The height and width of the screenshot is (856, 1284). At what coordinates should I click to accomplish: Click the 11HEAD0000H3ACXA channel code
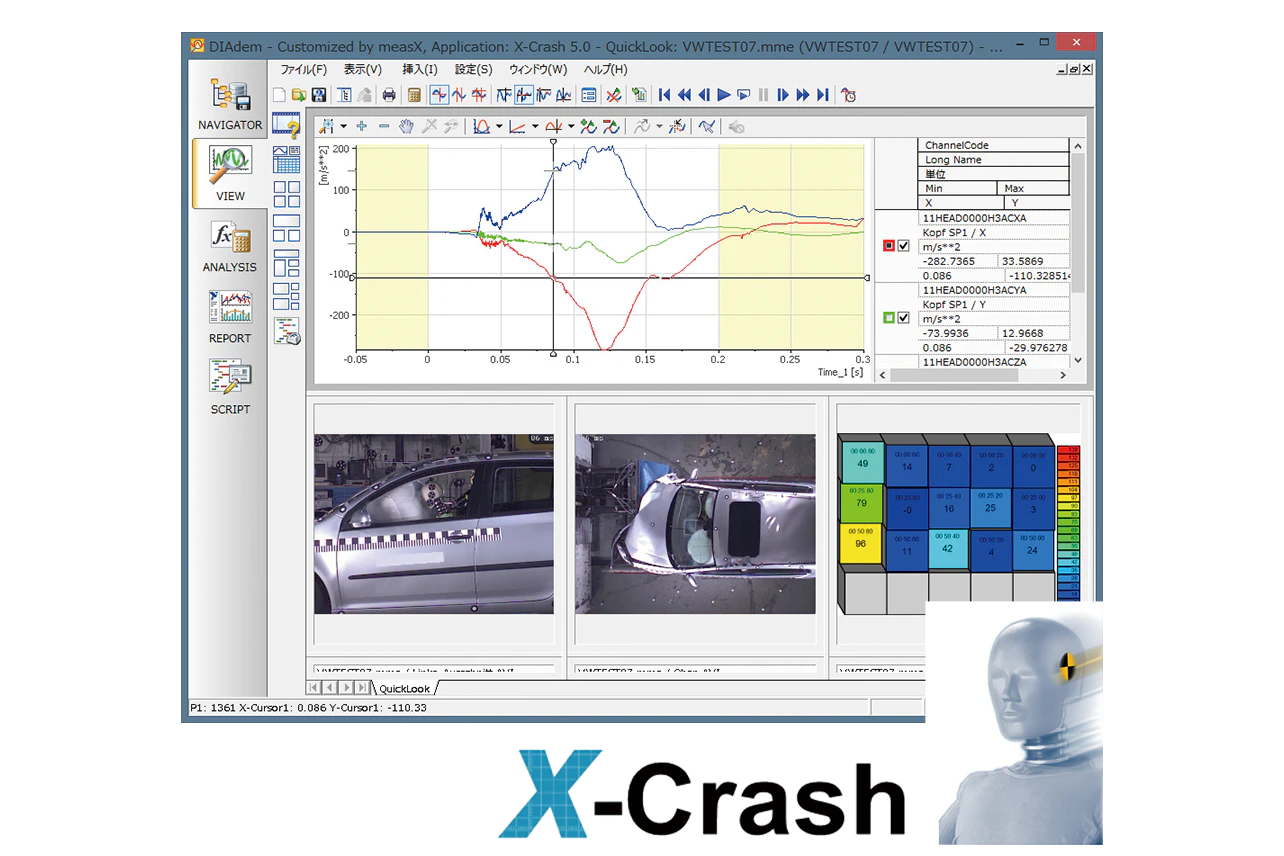(x=994, y=217)
